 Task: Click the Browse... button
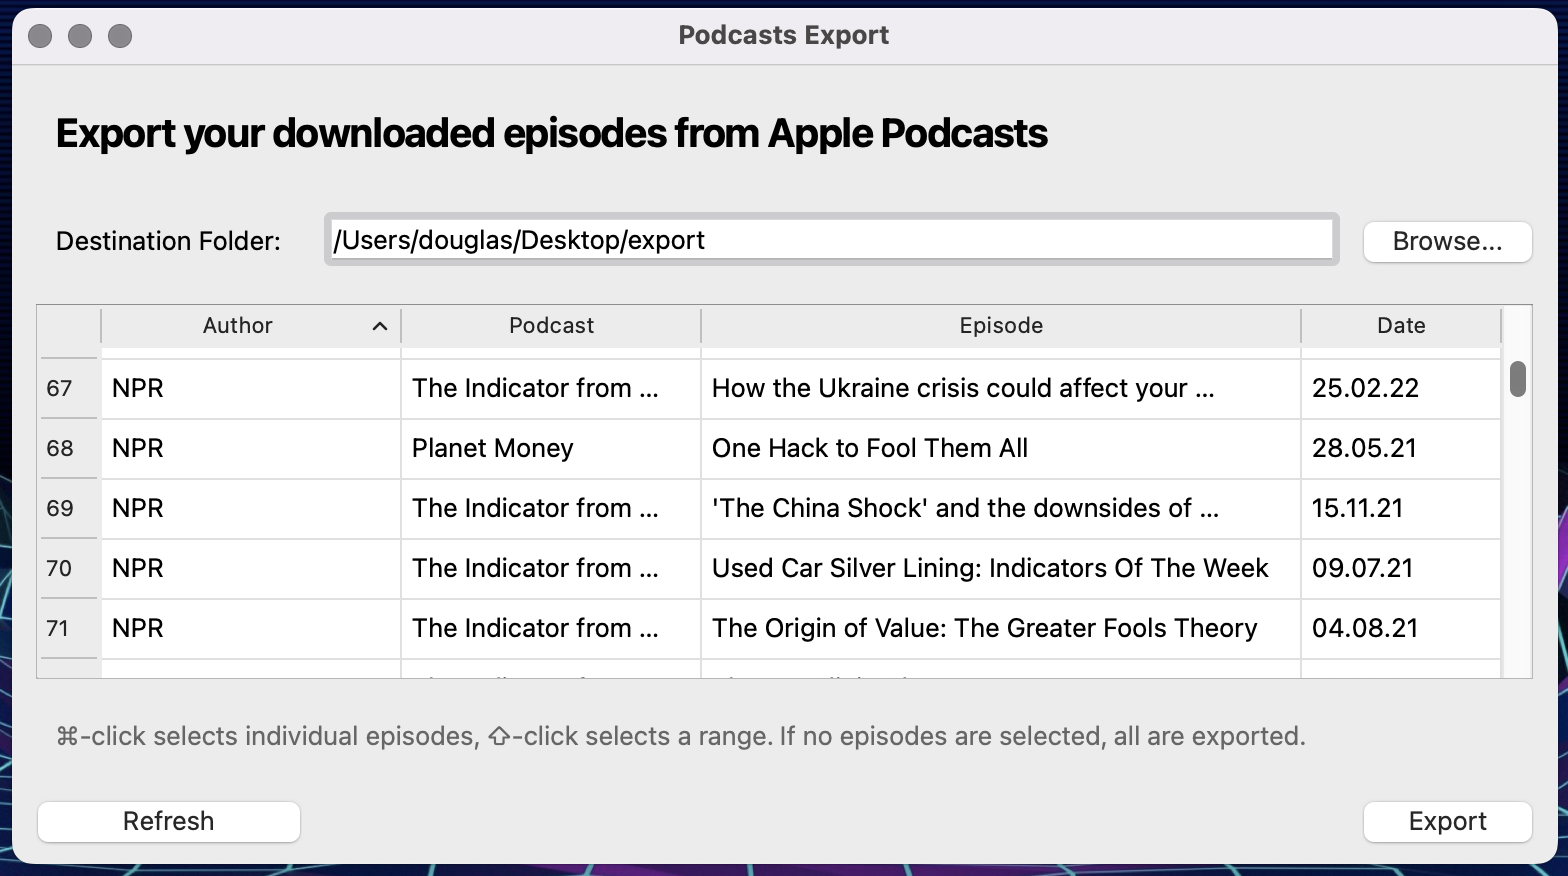click(x=1447, y=241)
